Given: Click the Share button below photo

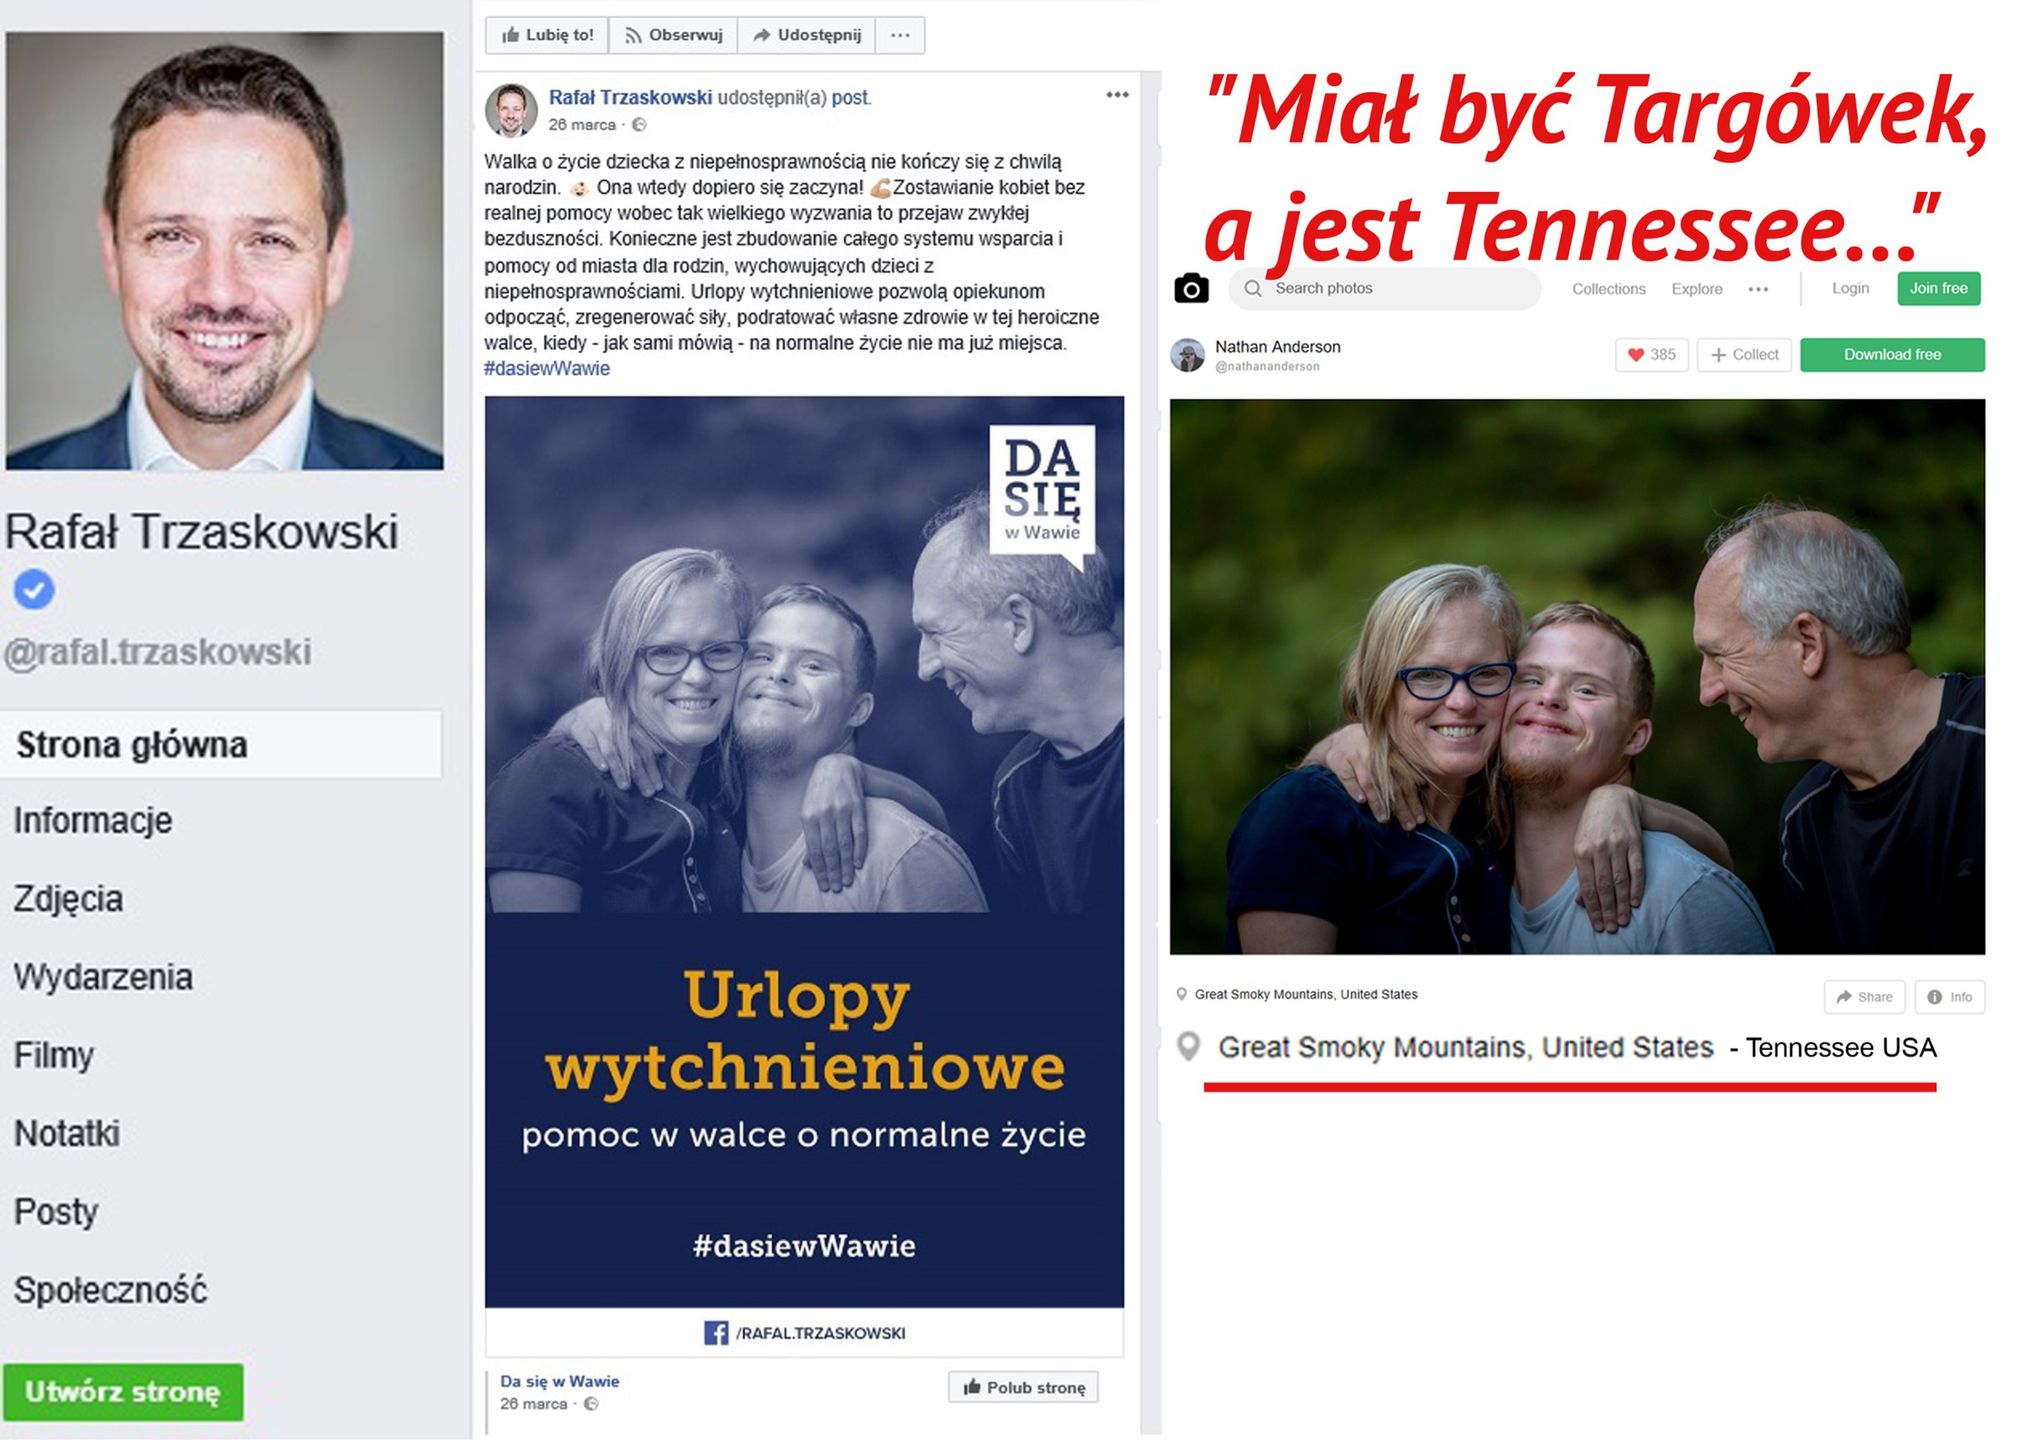Looking at the screenshot, I should click(1864, 997).
